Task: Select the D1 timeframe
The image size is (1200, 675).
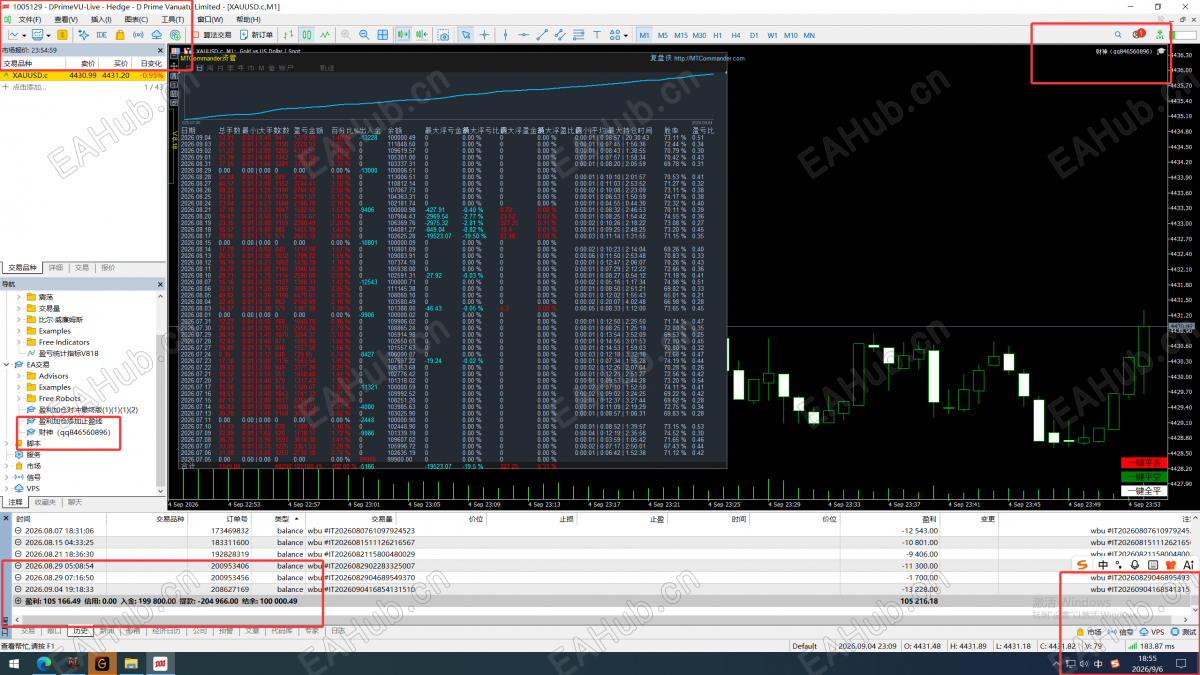Action: coord(754,35)
